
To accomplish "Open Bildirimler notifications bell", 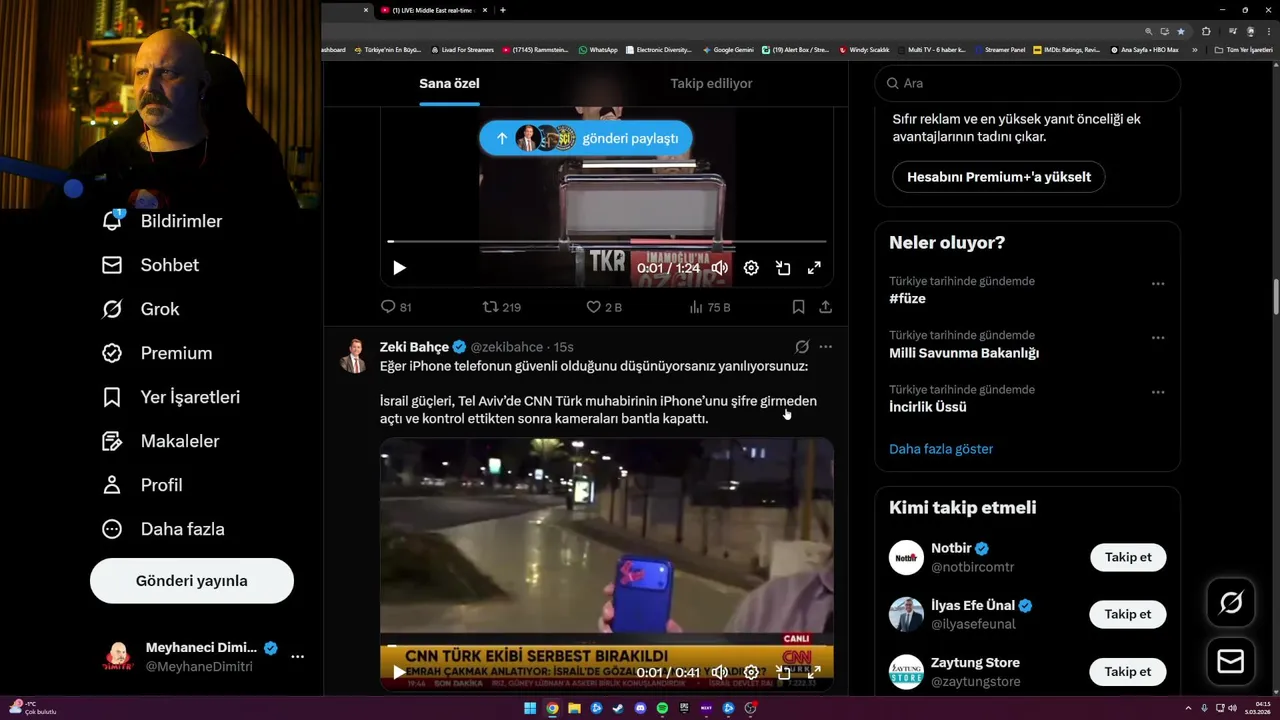I will 162,221.
